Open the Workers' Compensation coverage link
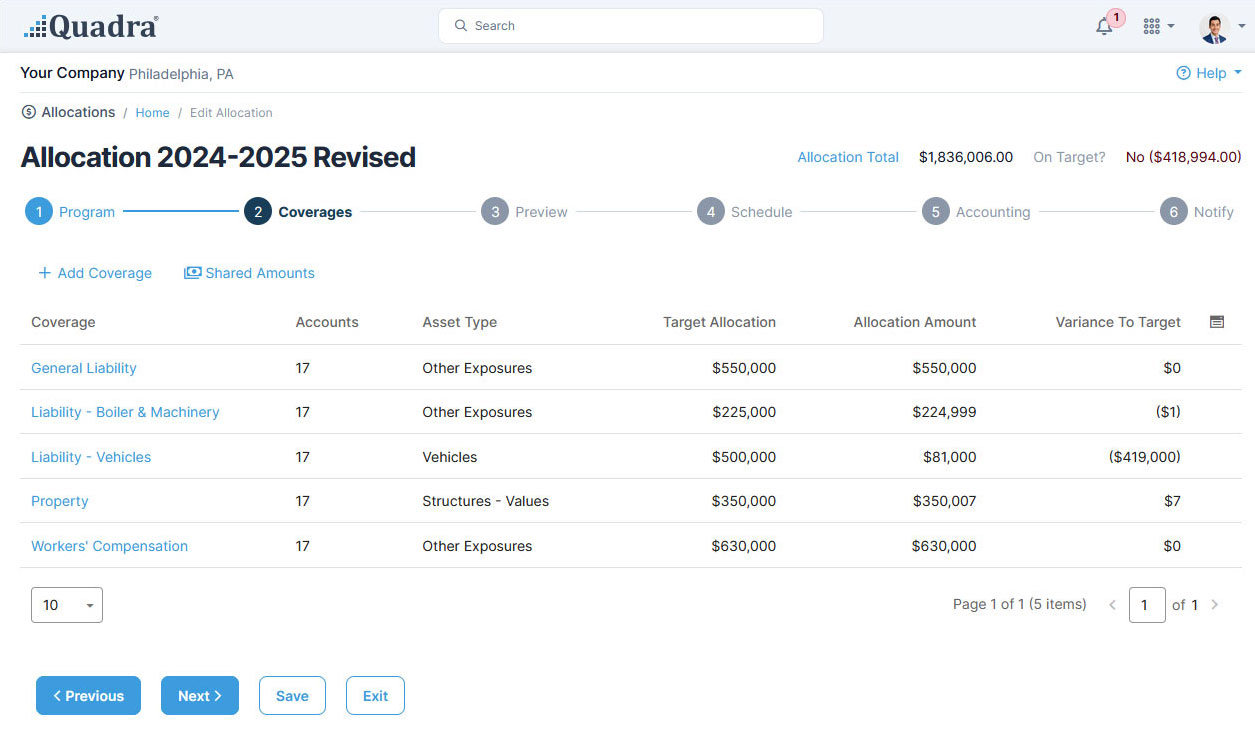 (x=109, y=546)
